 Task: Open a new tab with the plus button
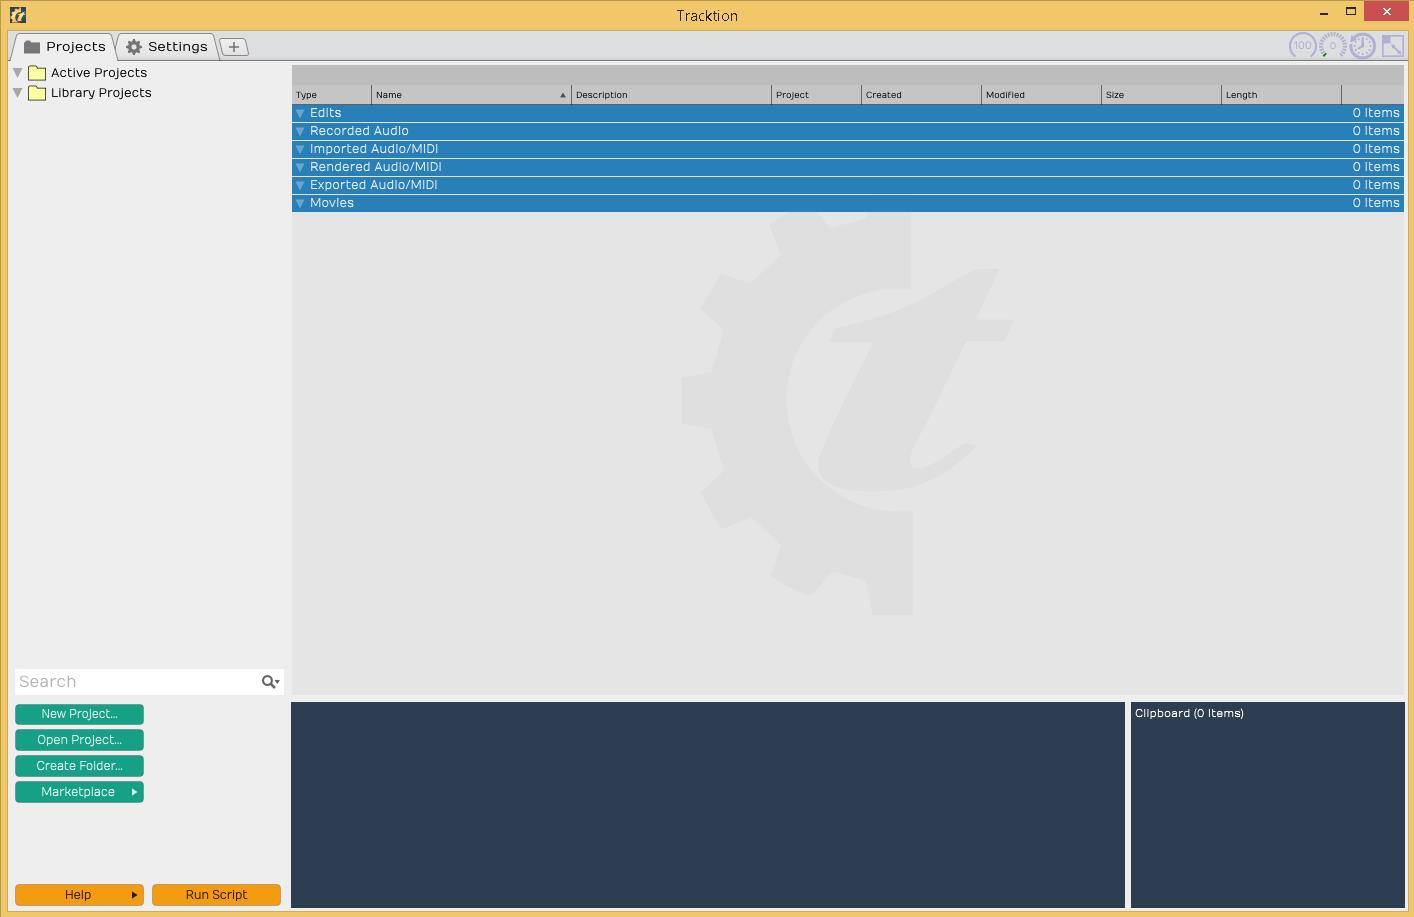click(233, 46)
